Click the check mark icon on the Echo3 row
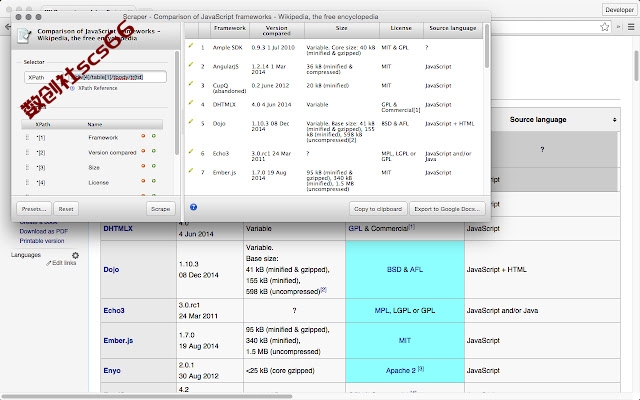The image size is (640, 400). pyautogui.click(x=191, y=151)
